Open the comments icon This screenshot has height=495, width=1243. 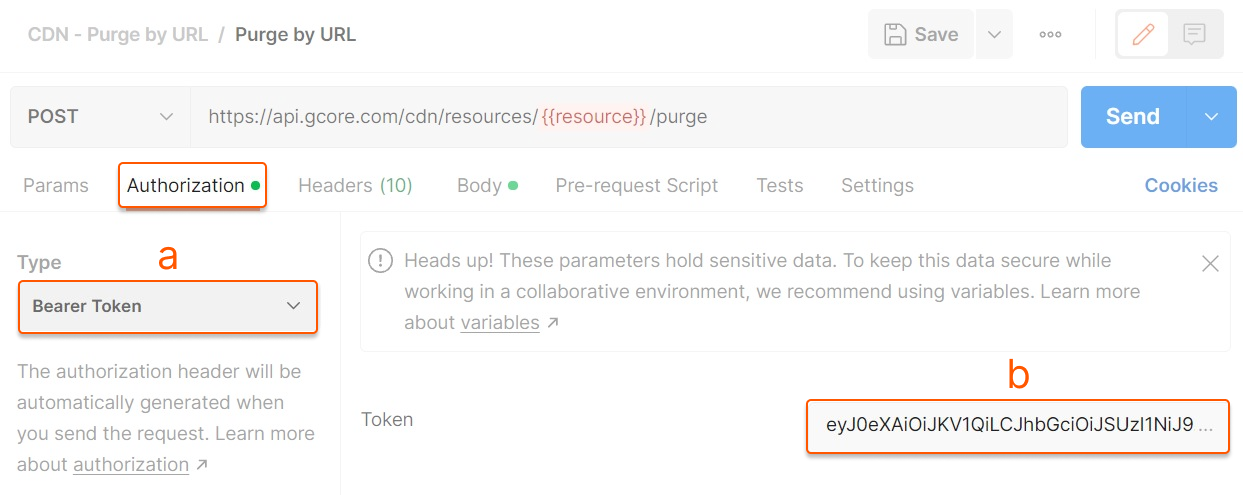[1194, 35]
